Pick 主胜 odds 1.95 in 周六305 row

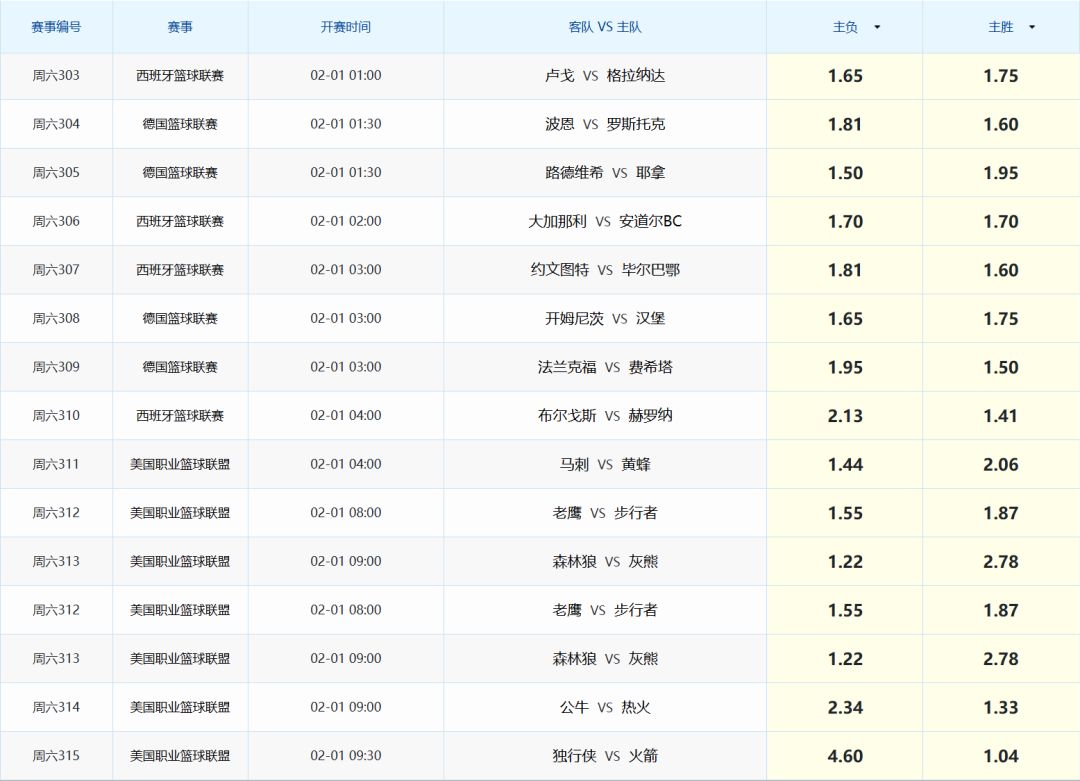(1001, 174)
